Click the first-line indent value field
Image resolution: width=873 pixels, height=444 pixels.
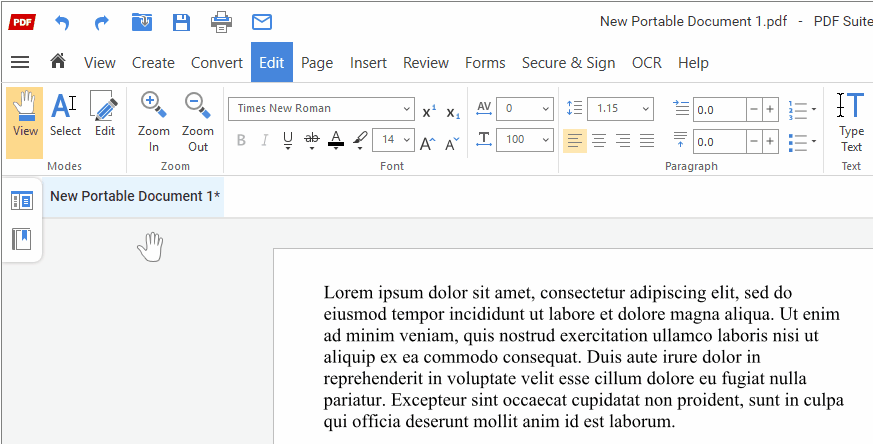pyautogui.click(x=719, y=110)
